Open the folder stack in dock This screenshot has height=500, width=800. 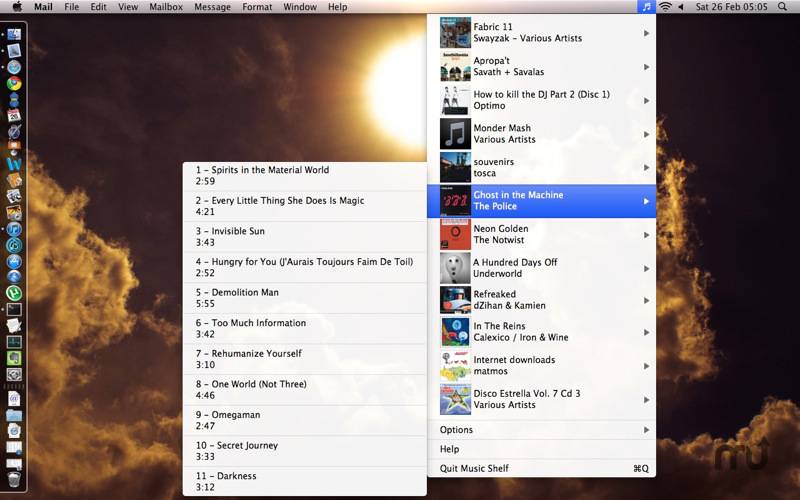click(14, 415)
